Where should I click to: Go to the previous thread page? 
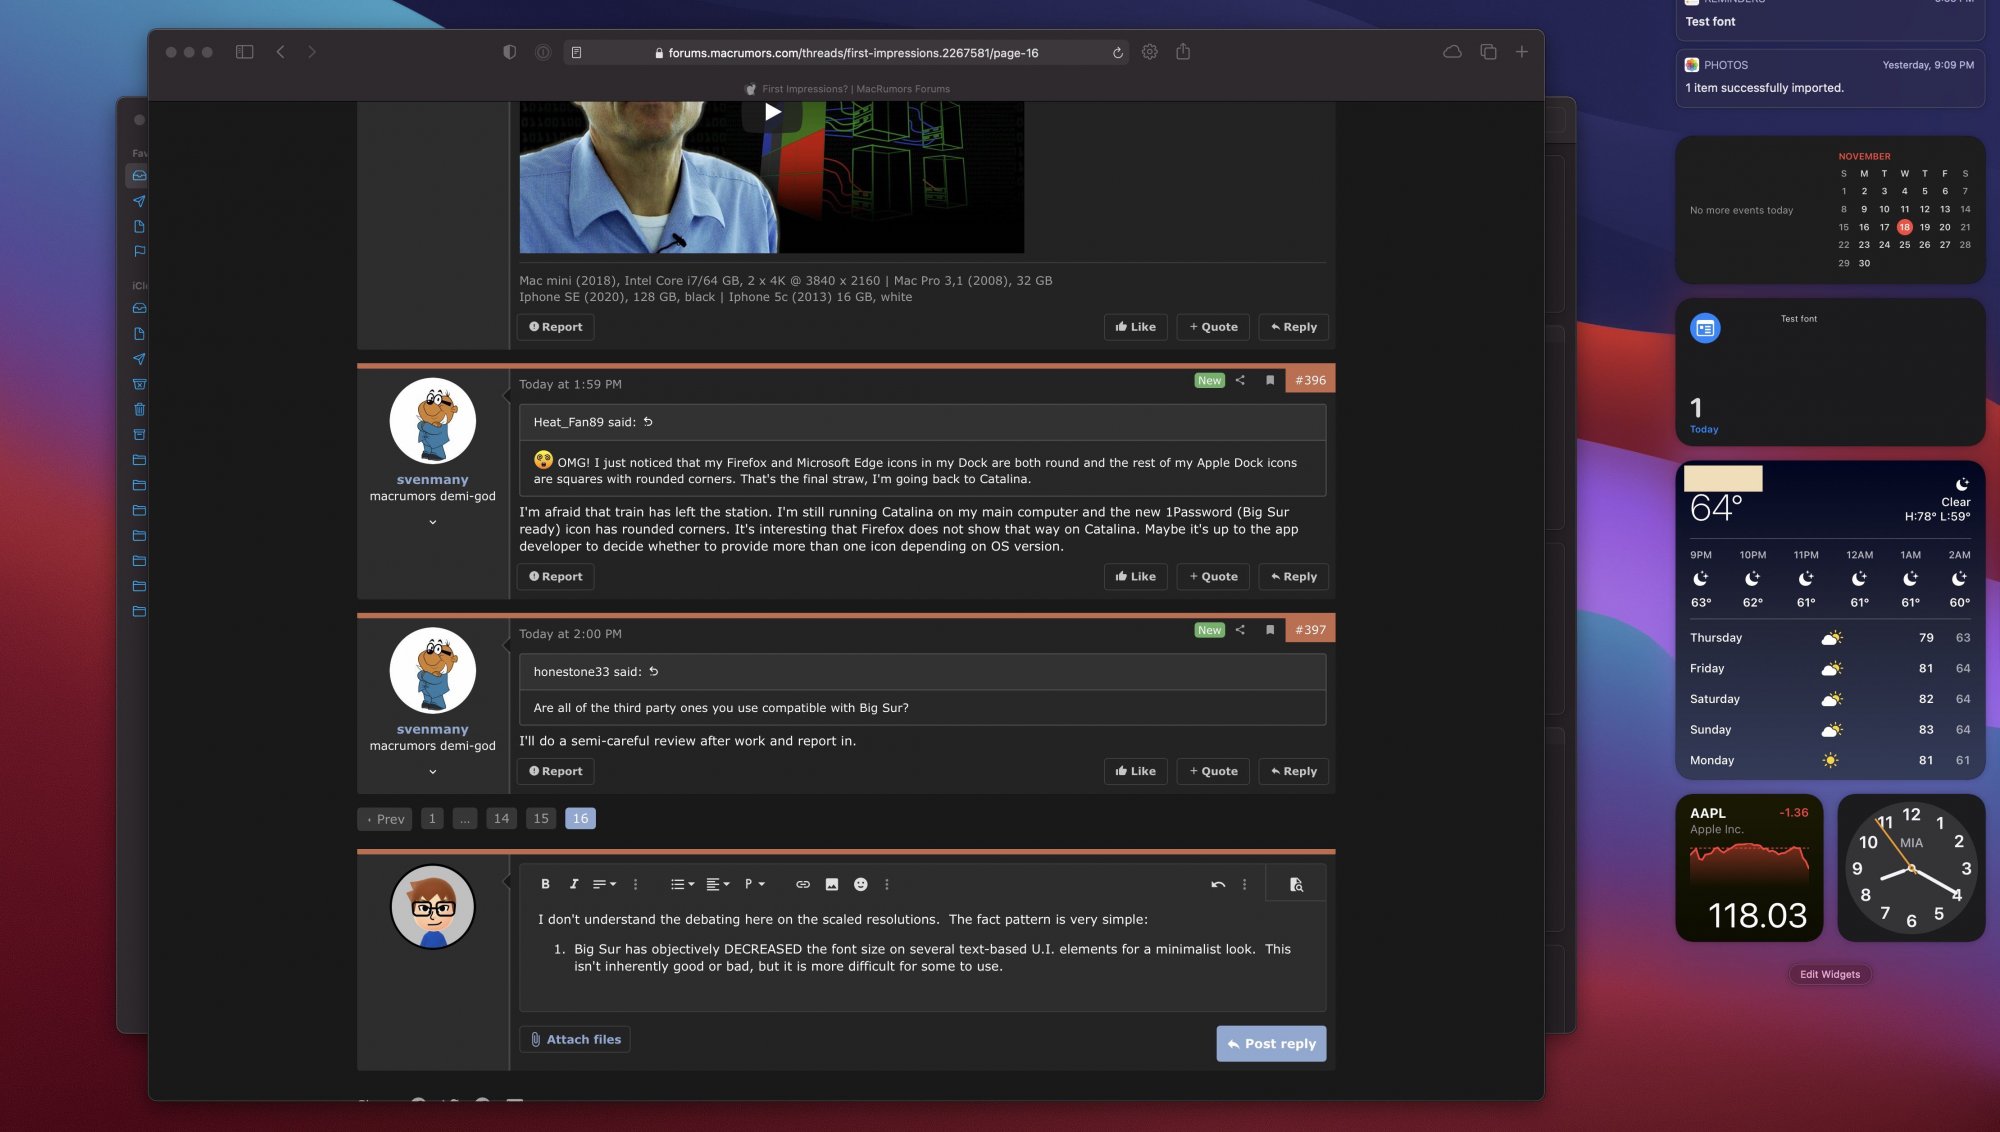[385, 819]
